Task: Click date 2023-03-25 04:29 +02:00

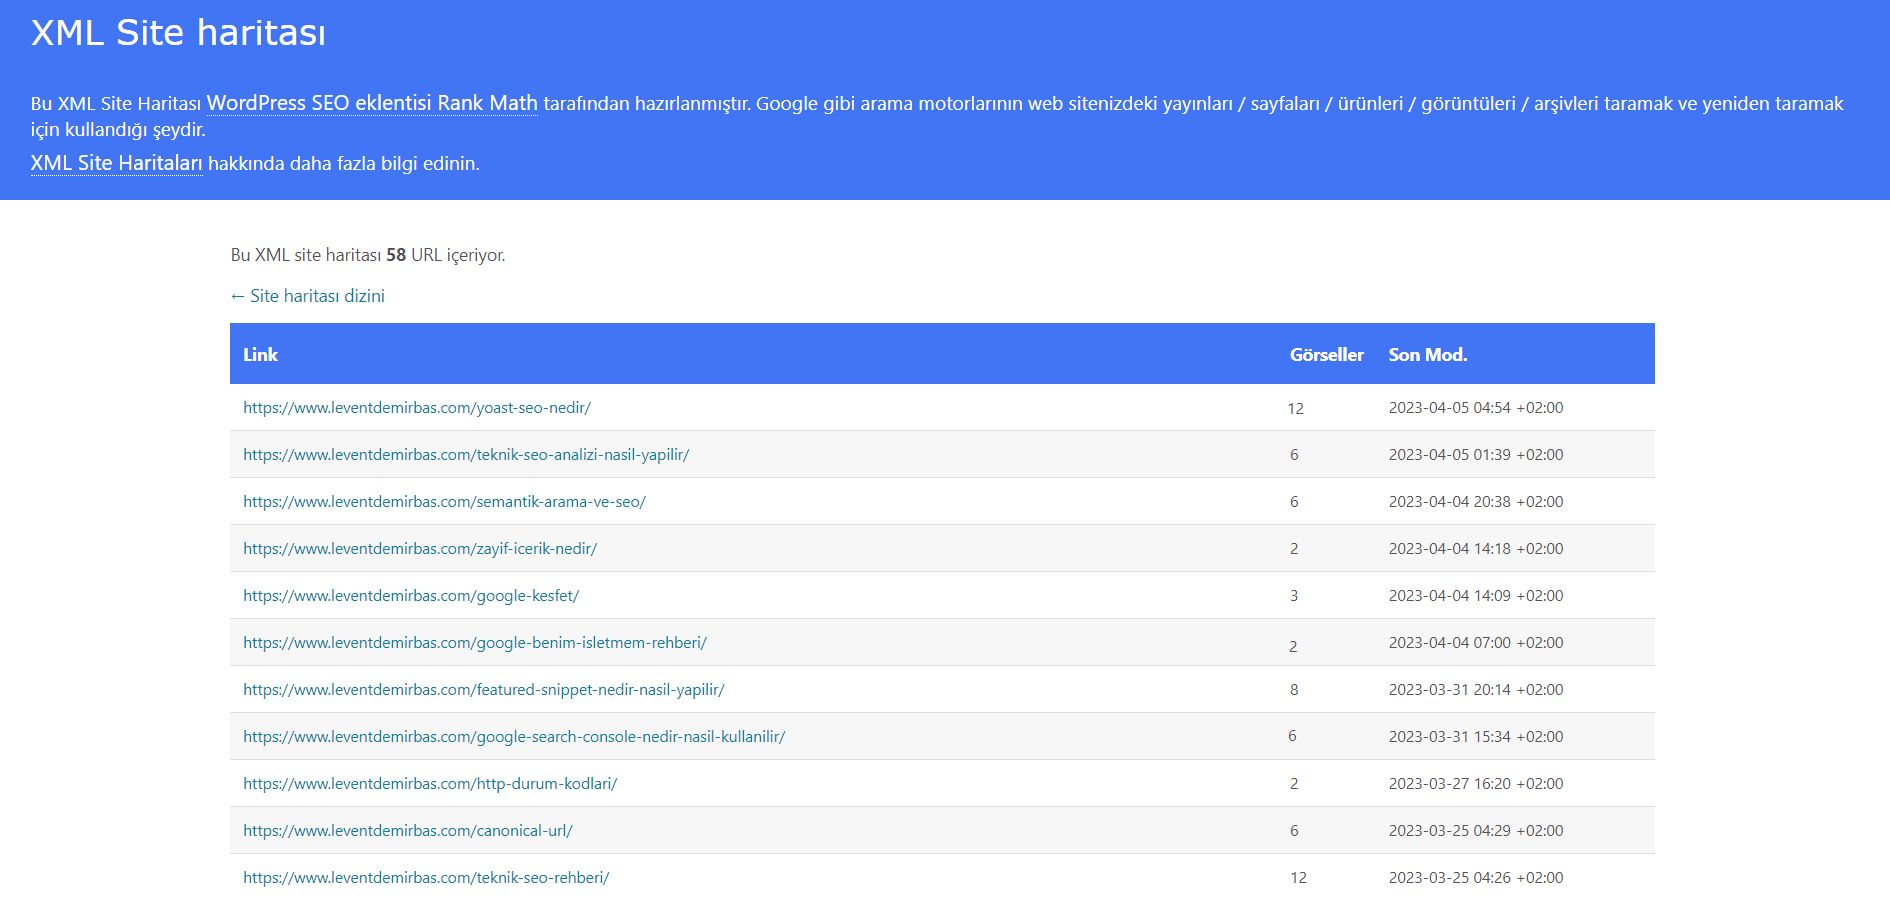Action: tap(1476, 831)
